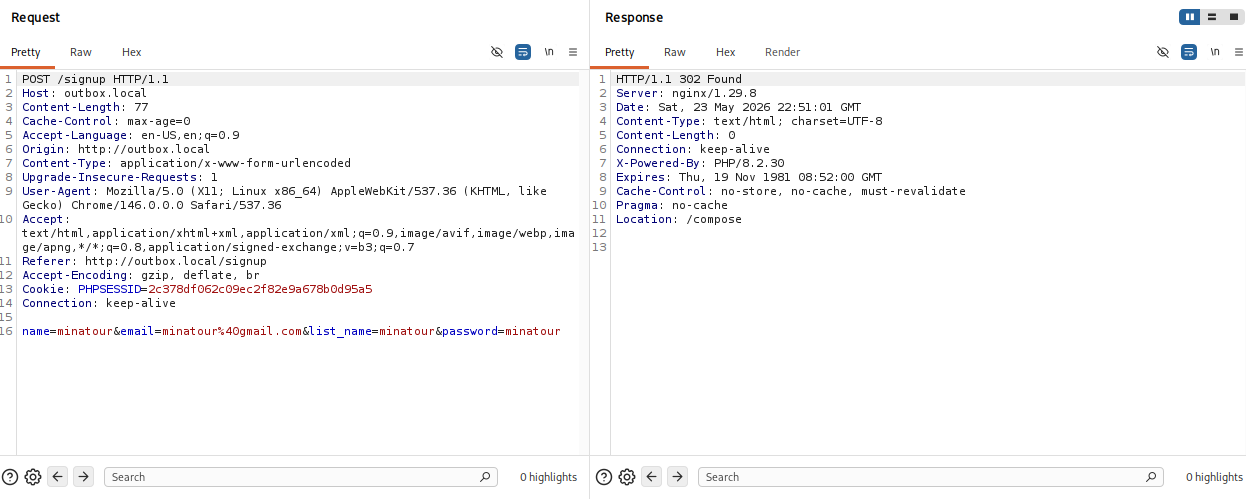Click the 'X-Powered-By: PHP/8.2.30' header
The height and width of the screenshot is (499, 1246).
click(700, 163)
